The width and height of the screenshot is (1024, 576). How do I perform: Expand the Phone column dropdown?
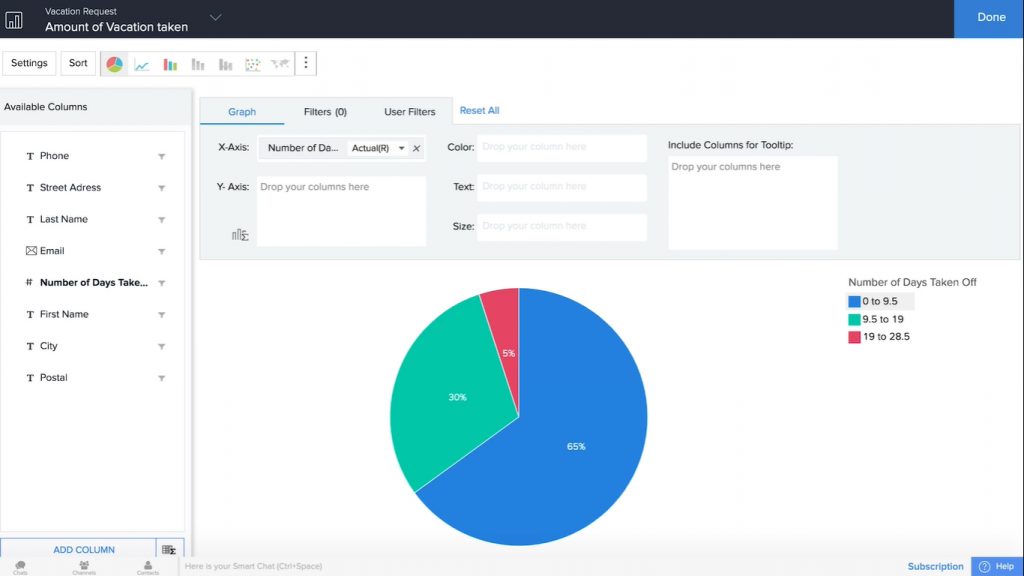pos(161,156)
